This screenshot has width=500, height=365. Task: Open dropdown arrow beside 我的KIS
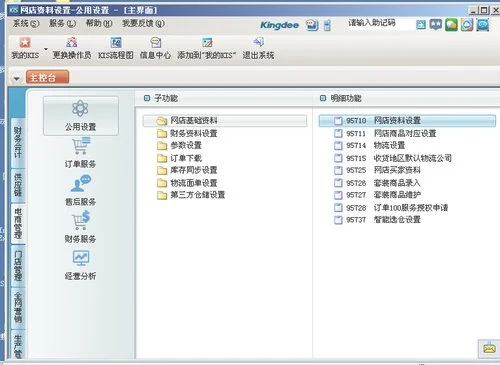46,49
